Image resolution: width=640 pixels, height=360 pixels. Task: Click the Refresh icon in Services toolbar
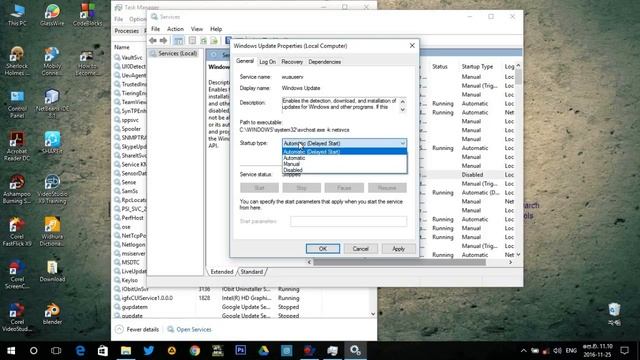click(x=203, y=40)
